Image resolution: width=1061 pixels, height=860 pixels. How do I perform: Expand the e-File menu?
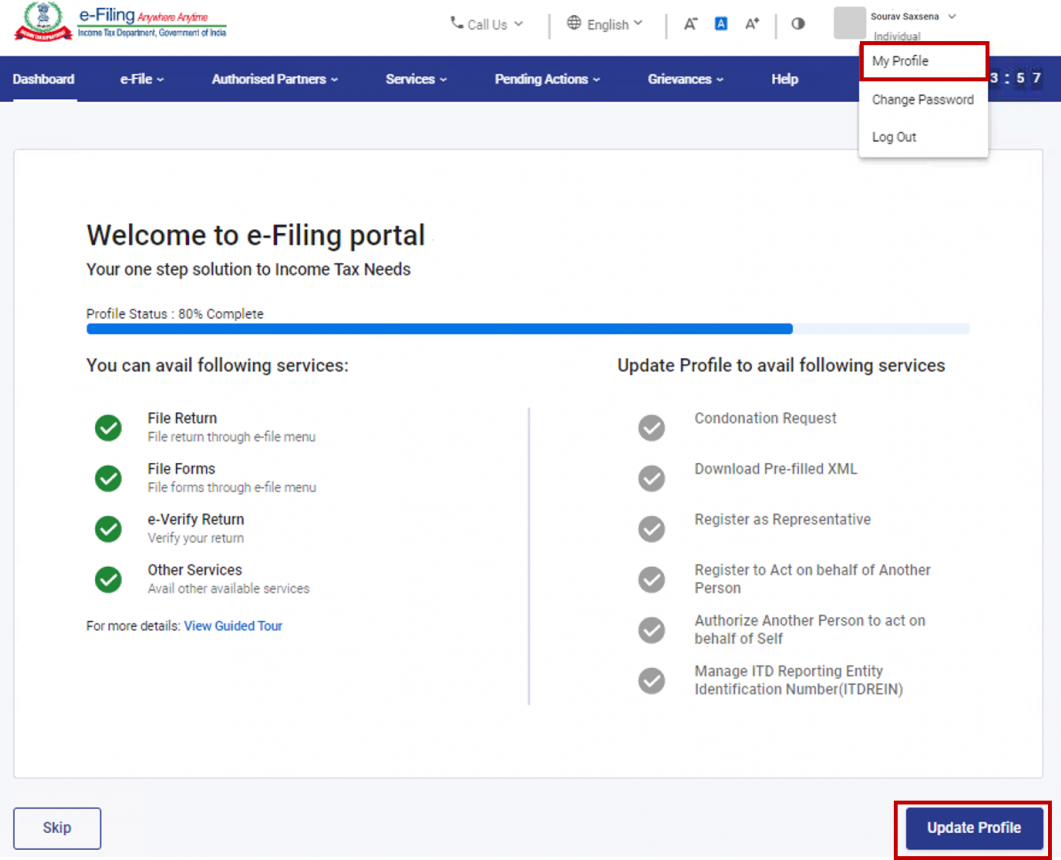[142, 79]
